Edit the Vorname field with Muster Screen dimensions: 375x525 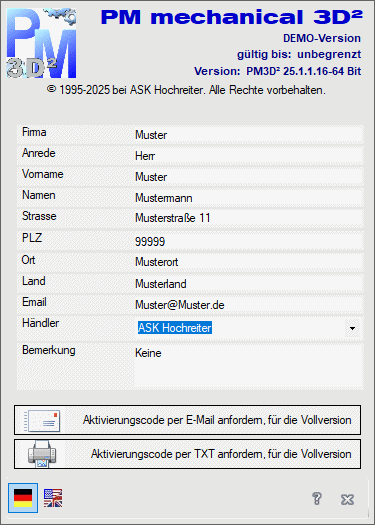click(248, 177)
